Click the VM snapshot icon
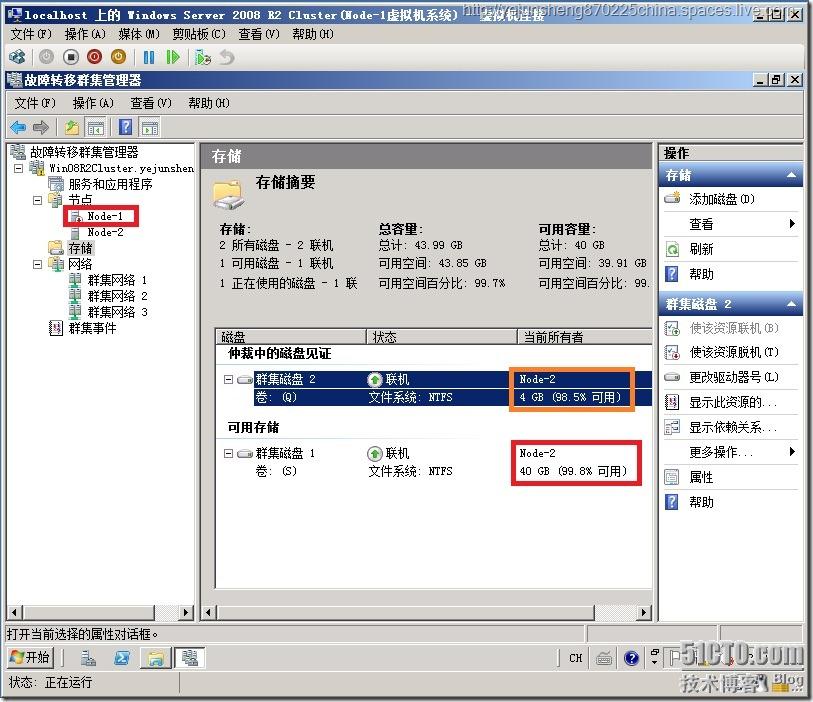The image size is (813, 702). 202,57
